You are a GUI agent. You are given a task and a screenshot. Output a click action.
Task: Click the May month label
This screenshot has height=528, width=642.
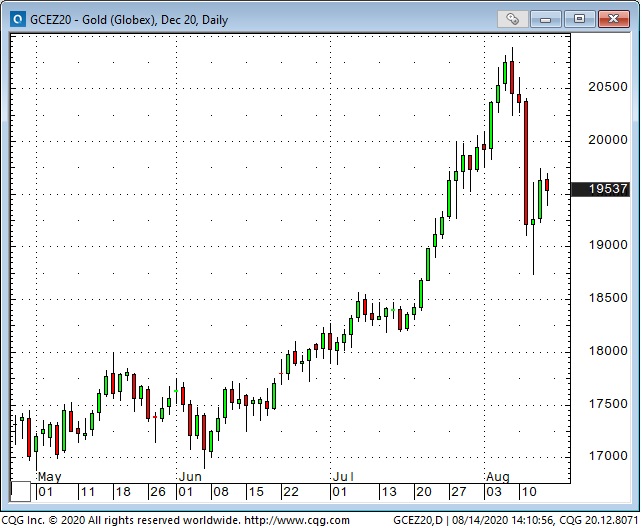tap(50, 477)
